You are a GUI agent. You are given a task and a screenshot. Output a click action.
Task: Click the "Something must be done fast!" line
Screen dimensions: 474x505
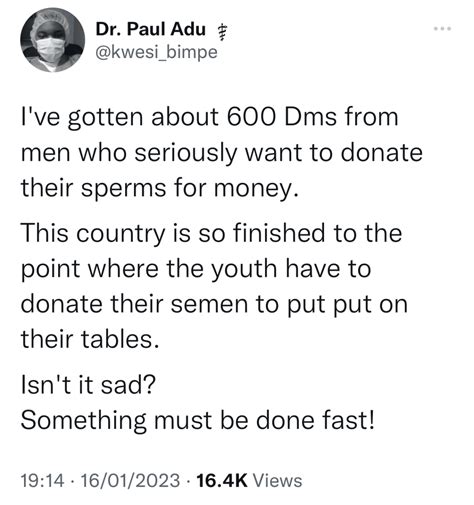coord(198,421)
